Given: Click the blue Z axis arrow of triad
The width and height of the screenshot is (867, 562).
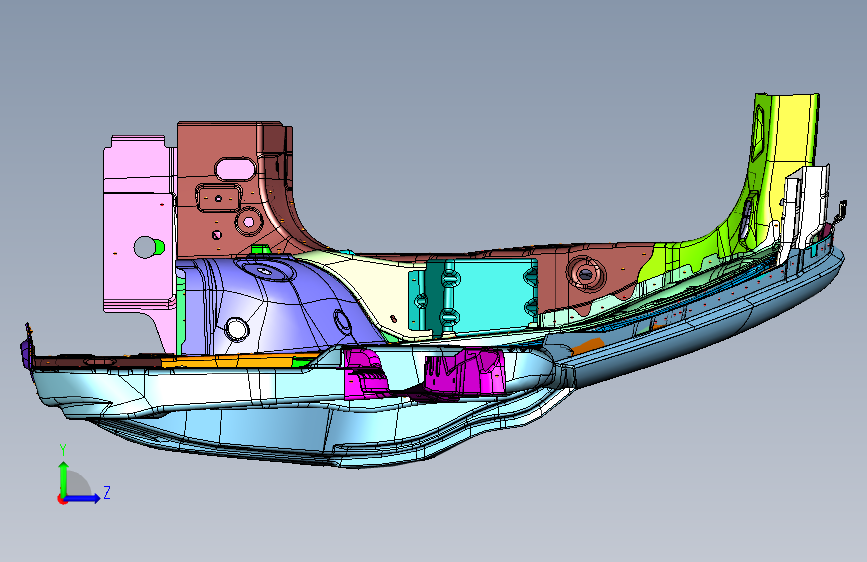Looking at the screenshot, I should point(82,498).
